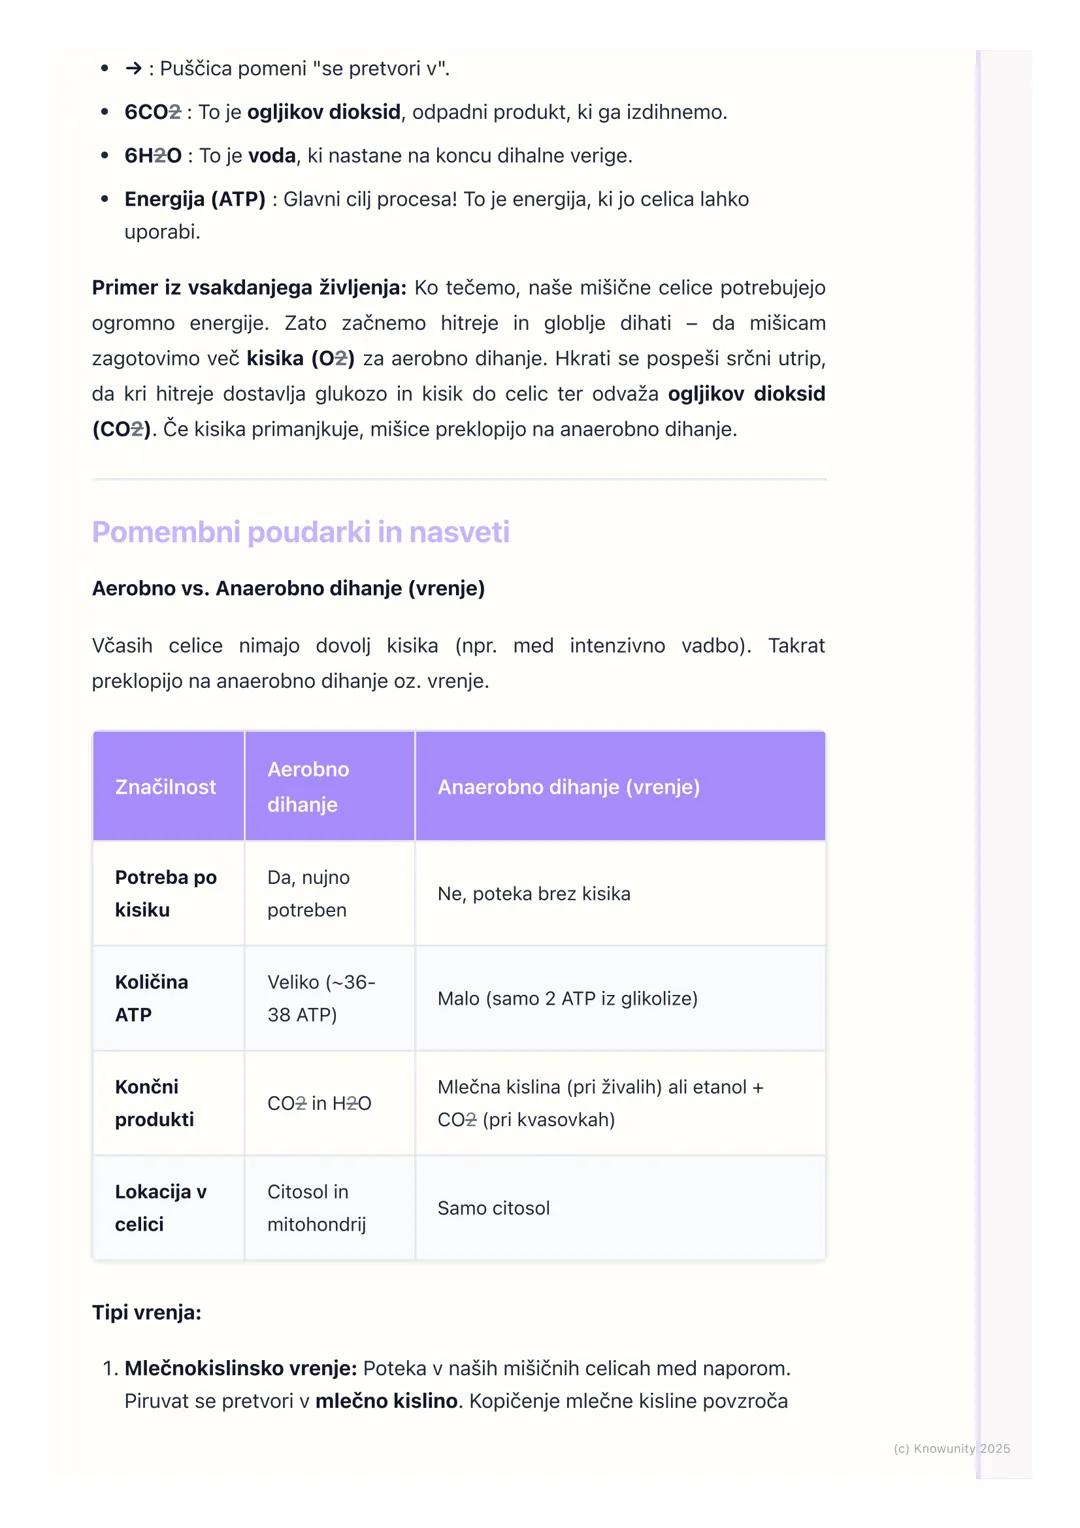Click the 'Veliko (~36-38 ATP)' cell
Screen dimensions: 1080x1528
coord(320,998)
